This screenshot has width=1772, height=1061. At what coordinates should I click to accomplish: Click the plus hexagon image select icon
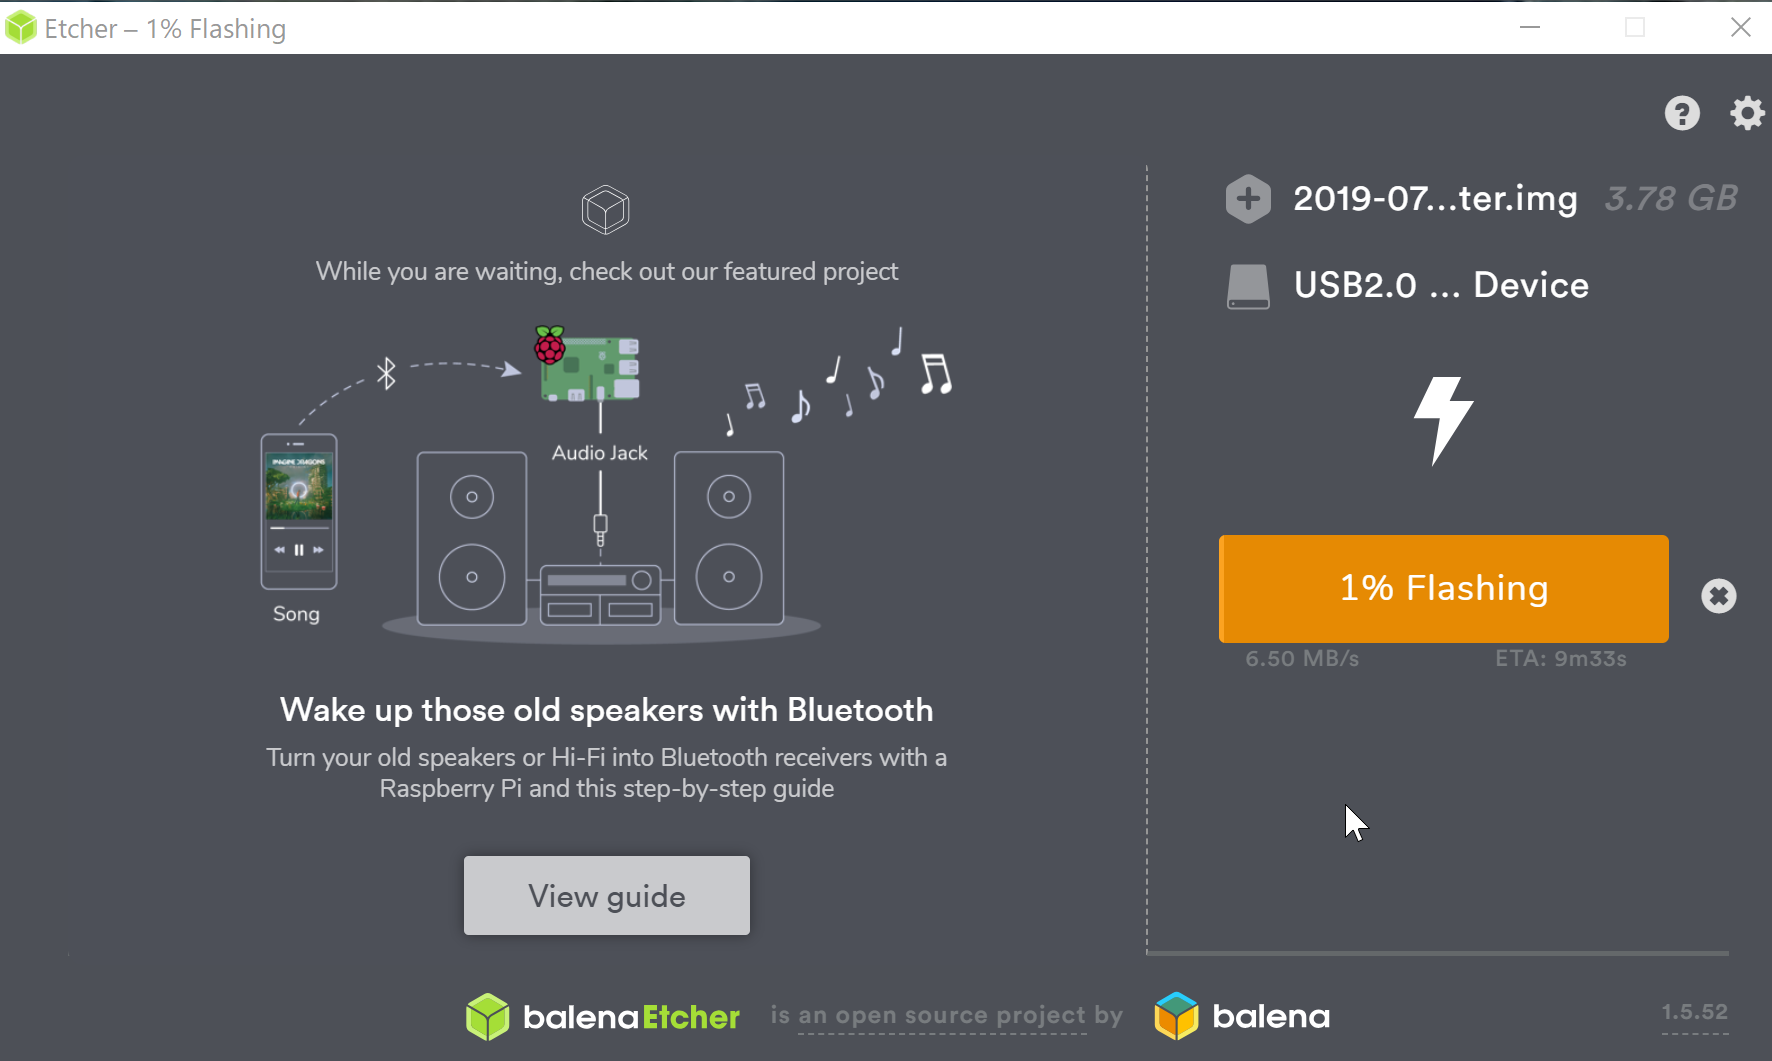[1248, 198]
